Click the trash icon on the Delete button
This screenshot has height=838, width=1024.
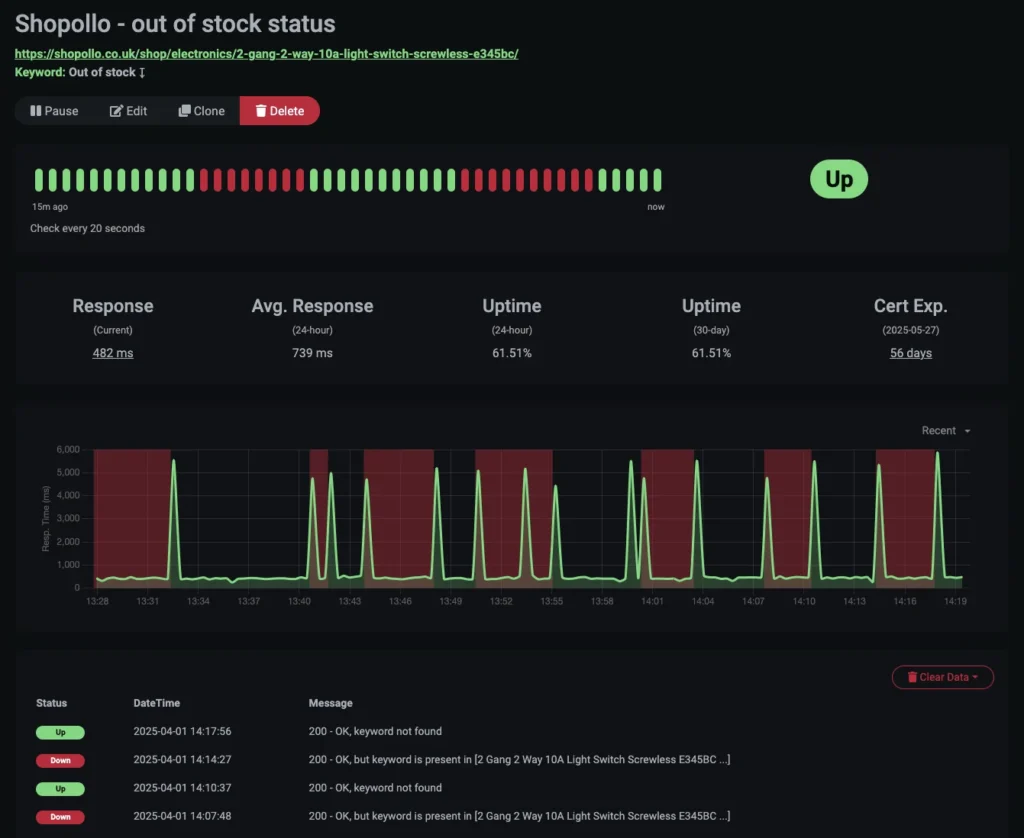pos(262,111)
